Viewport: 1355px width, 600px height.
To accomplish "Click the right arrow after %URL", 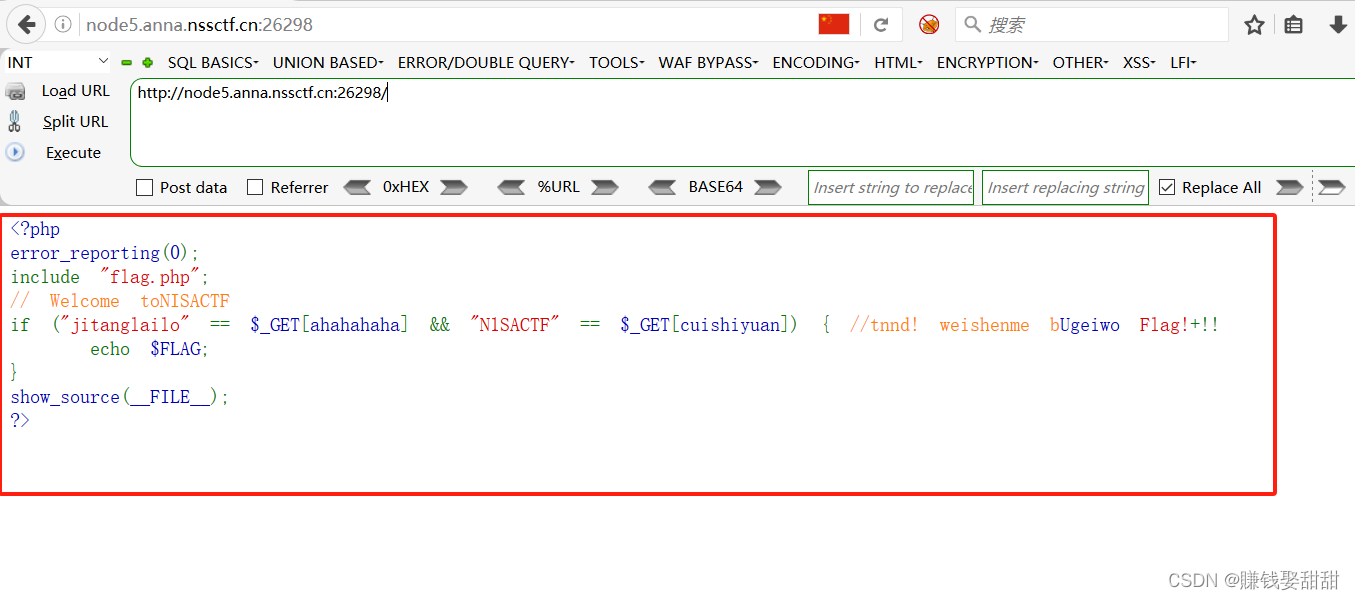I will pos(605,187).
